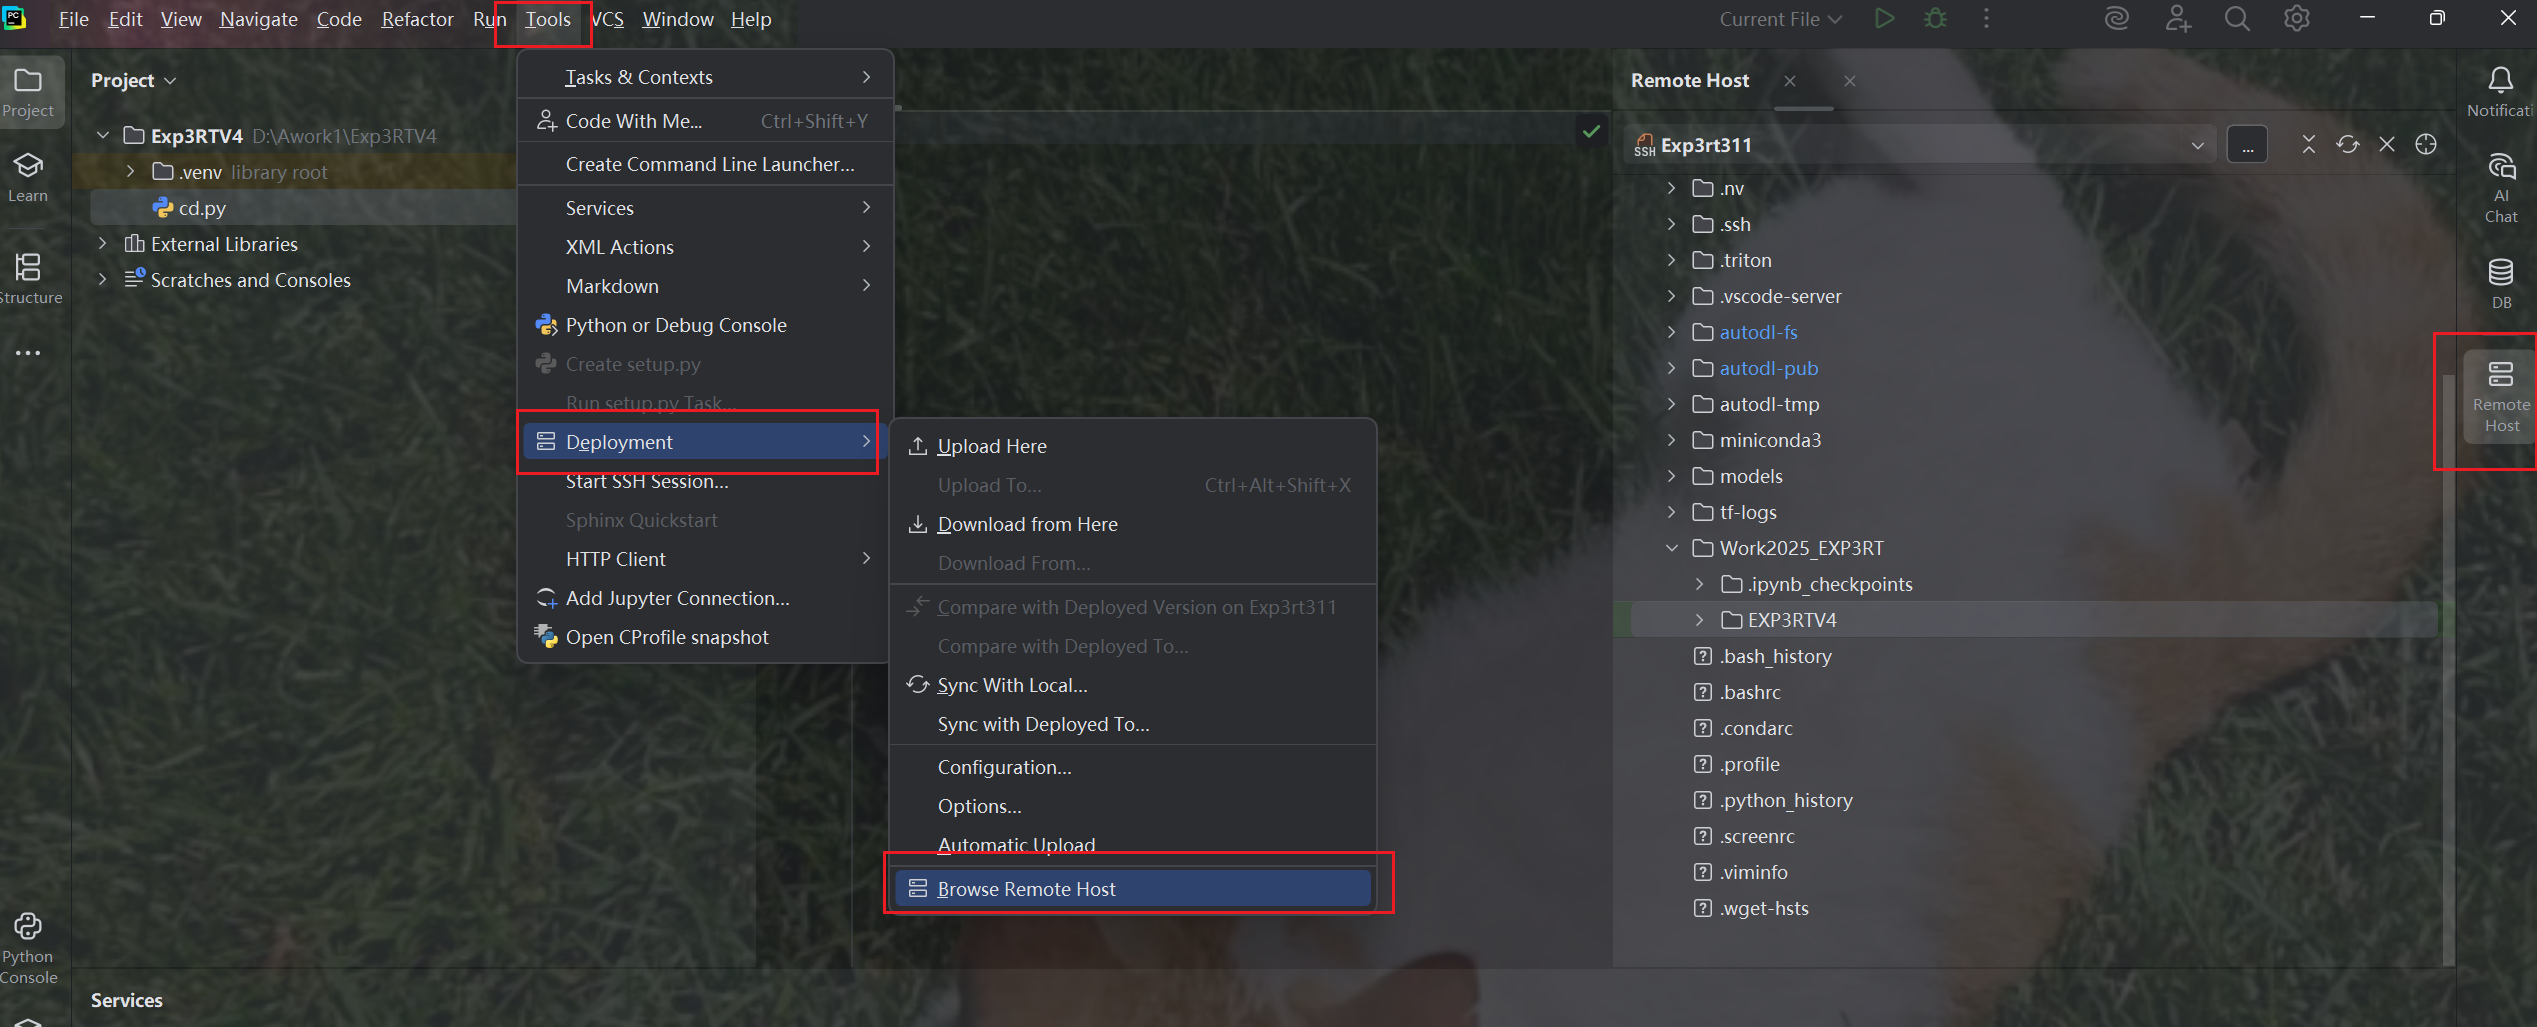Choose Browse Remote Host from Deployment submenu
Screen dimensions: 2537x1027
coord(1027,888)
